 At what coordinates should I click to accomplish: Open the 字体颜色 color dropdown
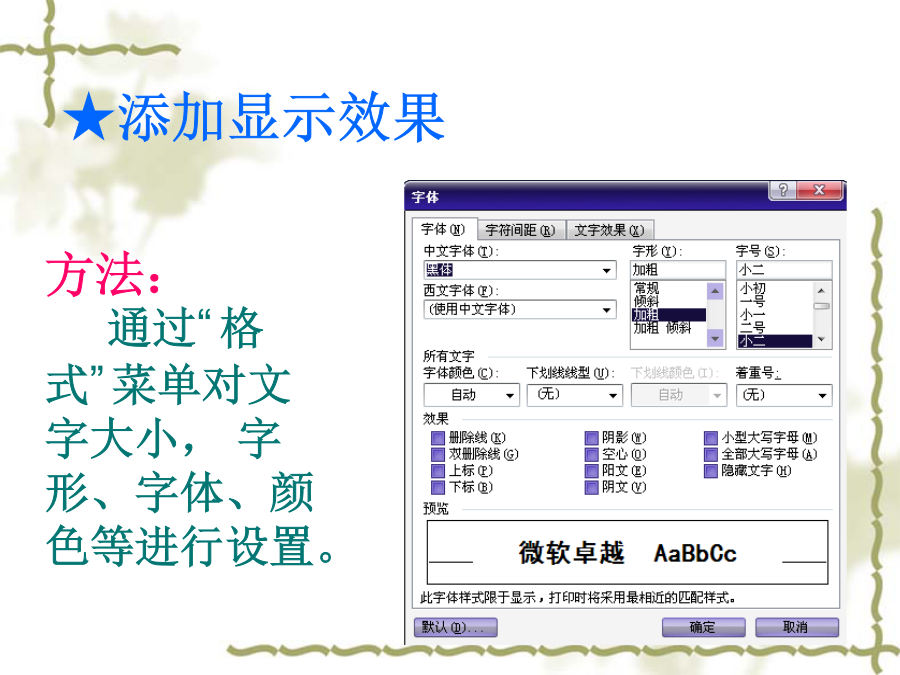472,395
